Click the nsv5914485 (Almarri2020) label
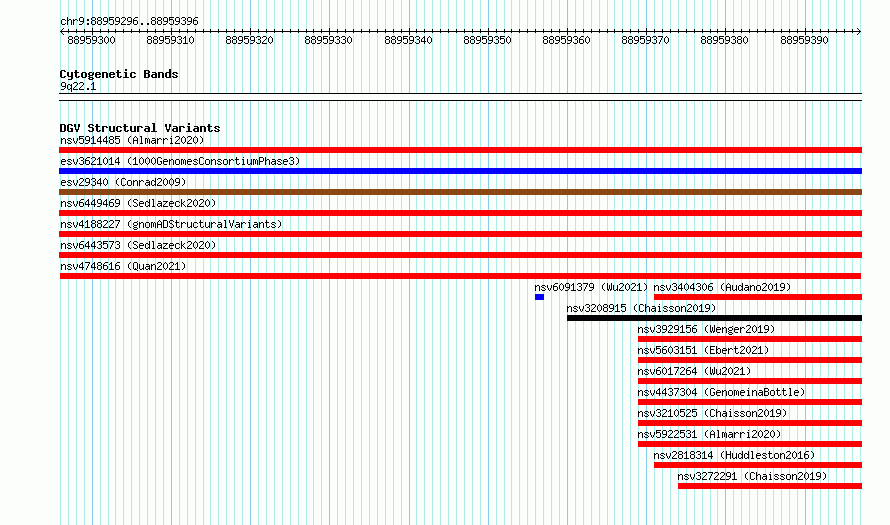The width and height of the screenshot is (890, 525). pyautogui.click(x=132, y=140)
